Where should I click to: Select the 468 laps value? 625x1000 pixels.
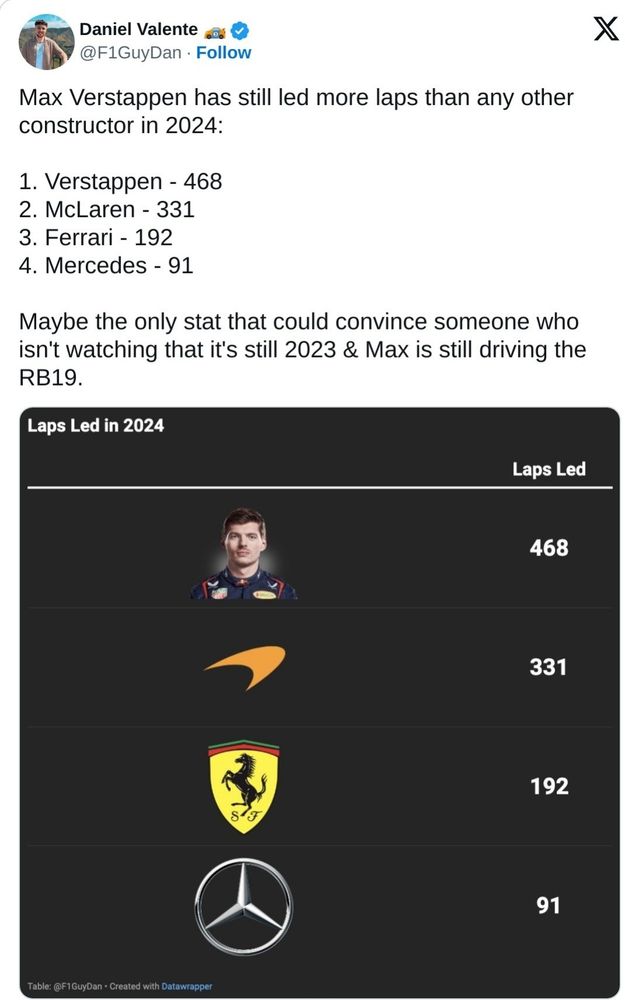tap(548, 548)
